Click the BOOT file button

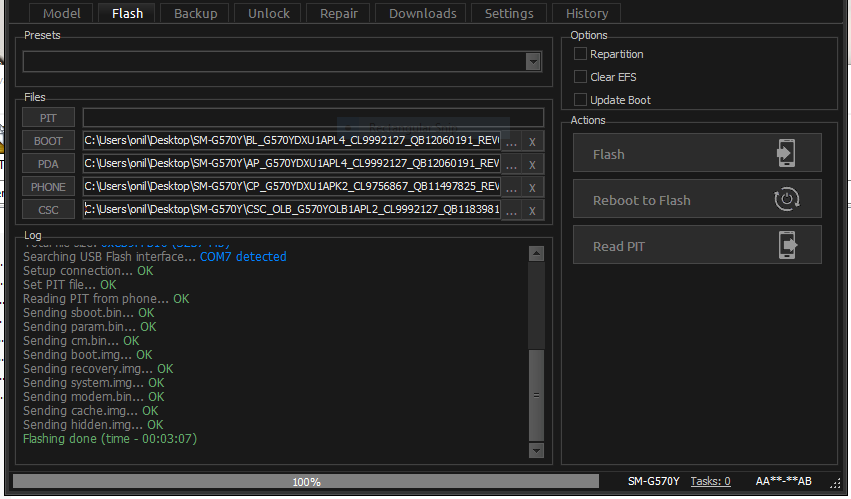tap(48, 141)
